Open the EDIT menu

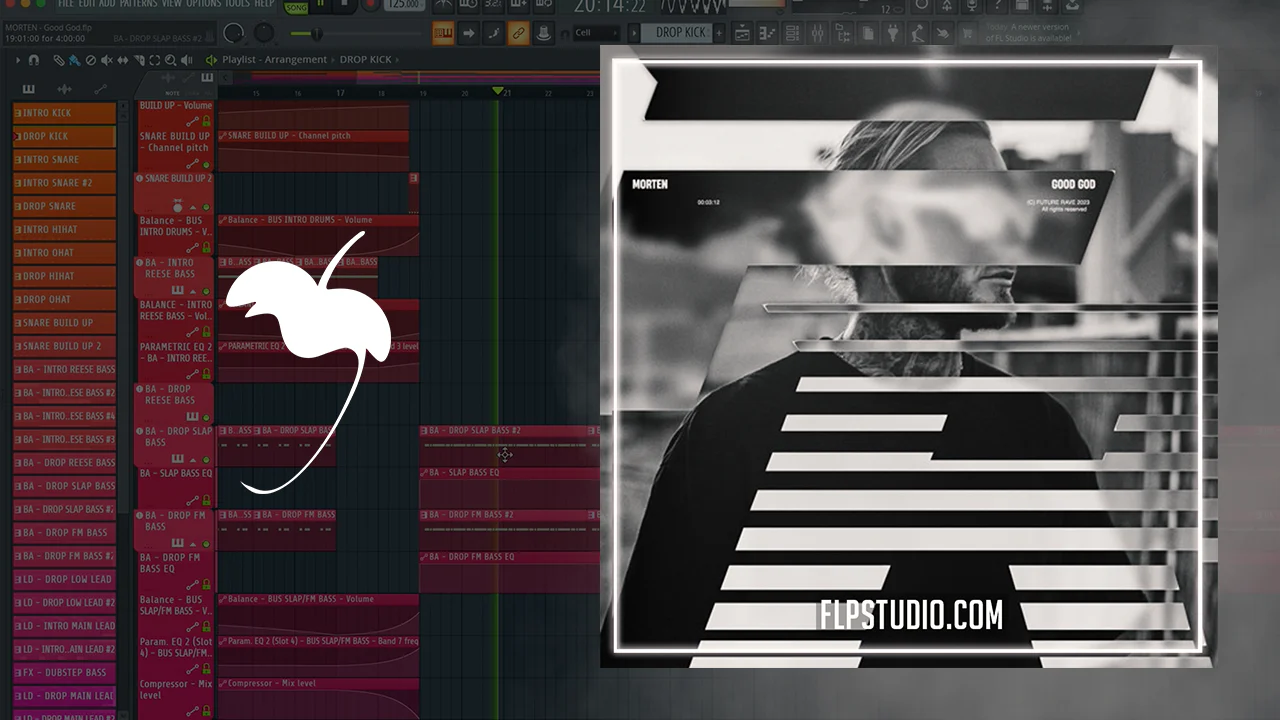coord(88,4)
